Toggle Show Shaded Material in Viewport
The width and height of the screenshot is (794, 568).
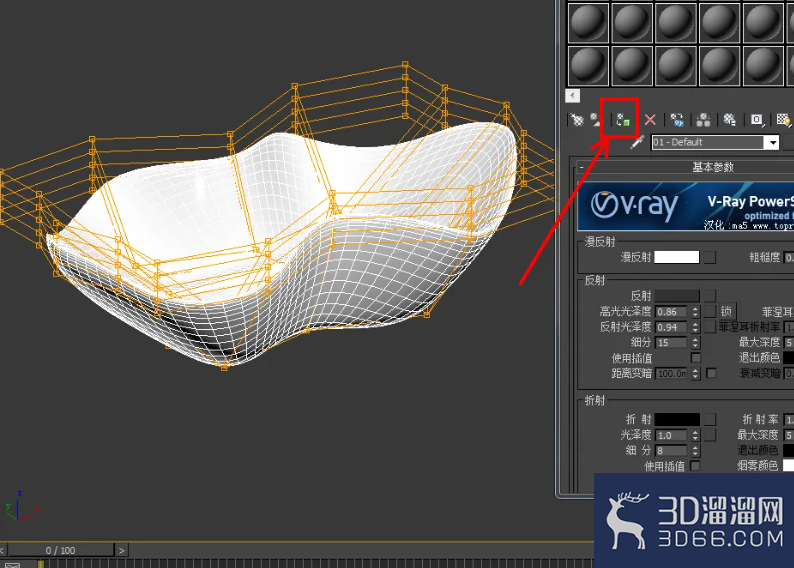pos(783,120)
